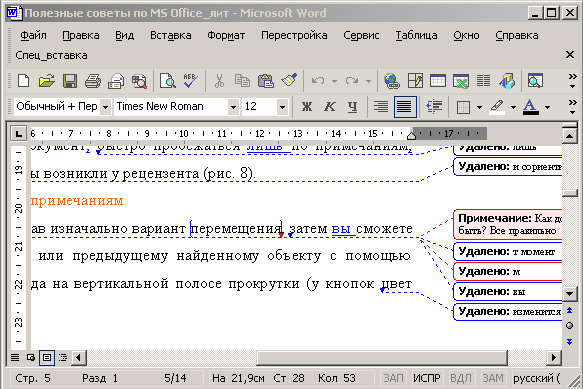
Task: Align text to the right
Action: click(381, 107)
